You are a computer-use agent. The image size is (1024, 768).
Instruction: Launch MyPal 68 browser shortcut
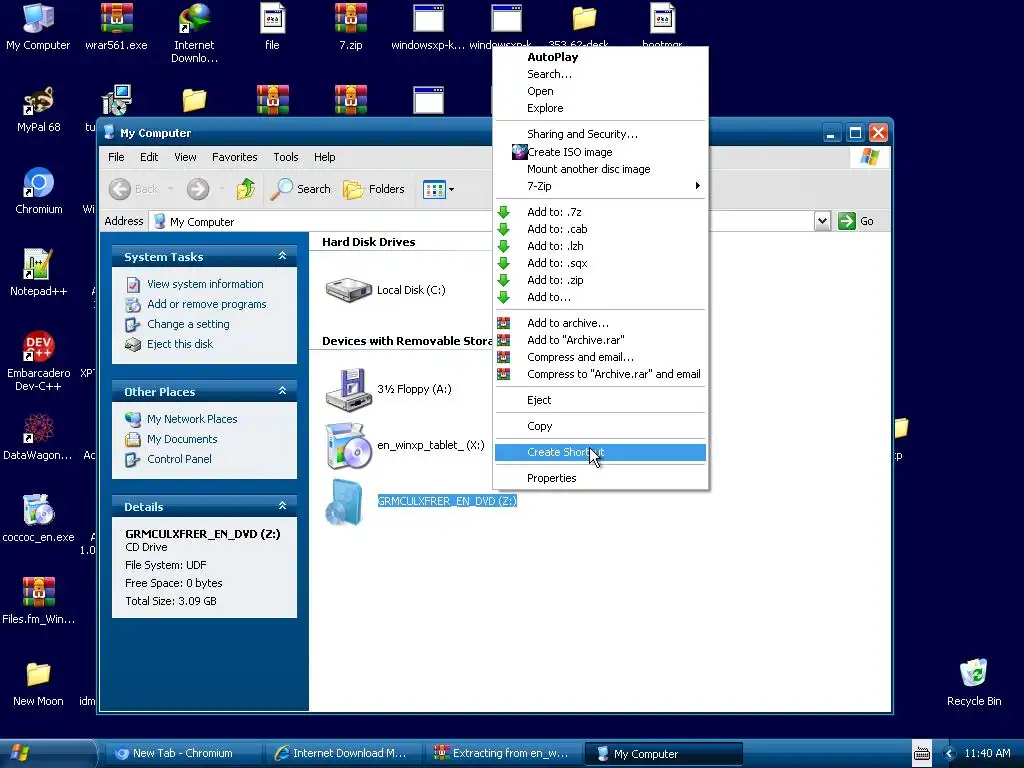(x=39, y=109)
